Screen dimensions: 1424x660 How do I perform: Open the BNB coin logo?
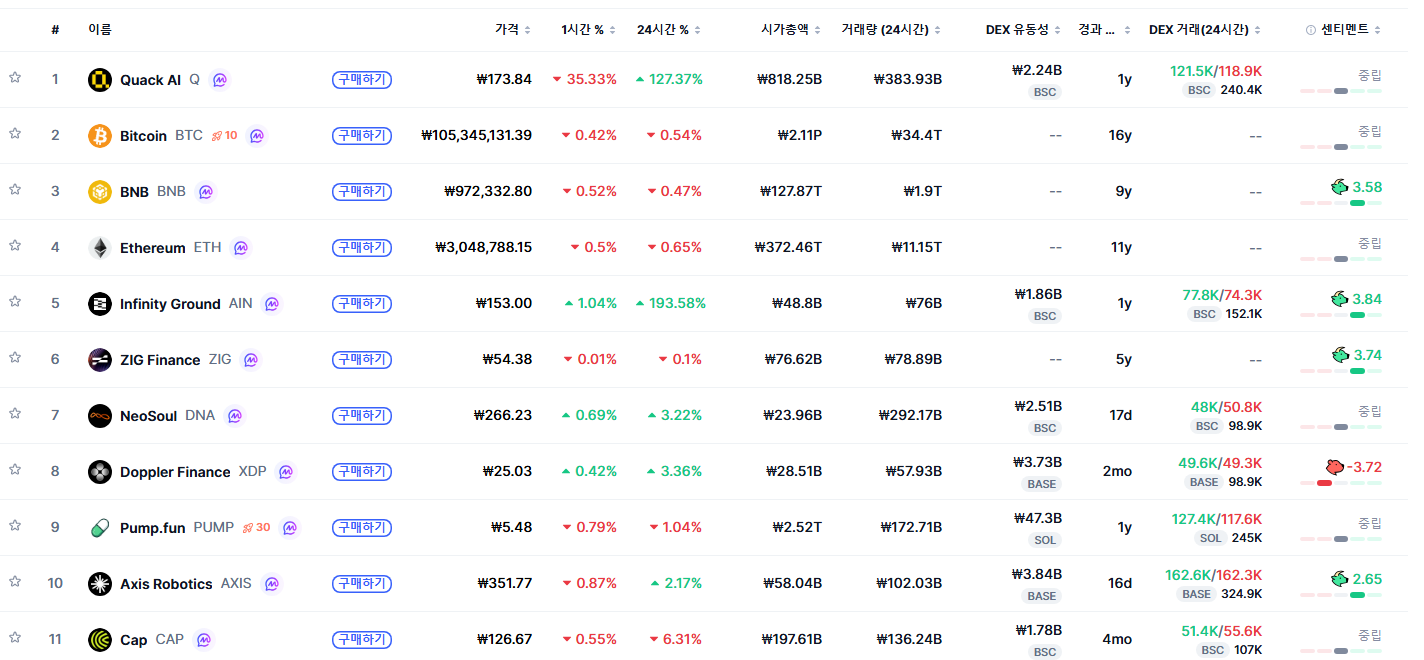click(x=99, y=192)
